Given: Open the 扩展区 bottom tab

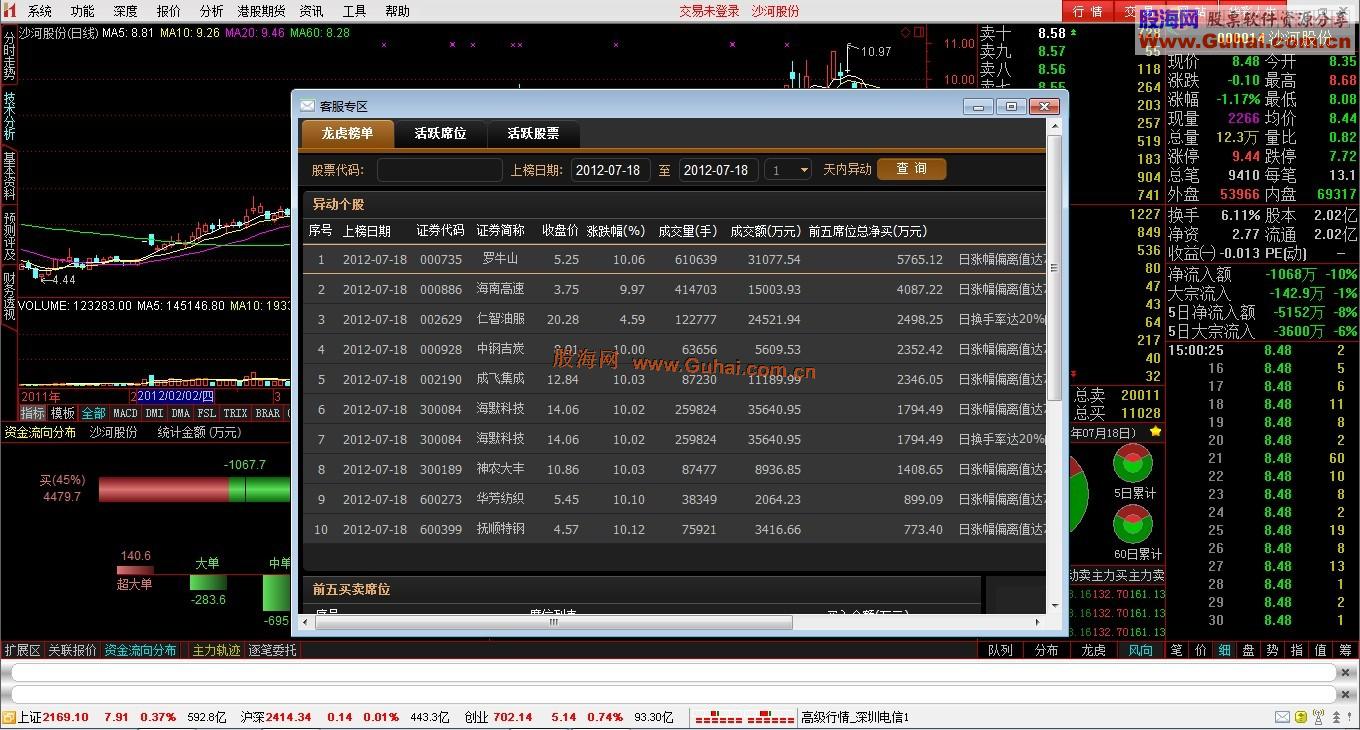Looking at the screenshot, I should click(x=22, y=650).
